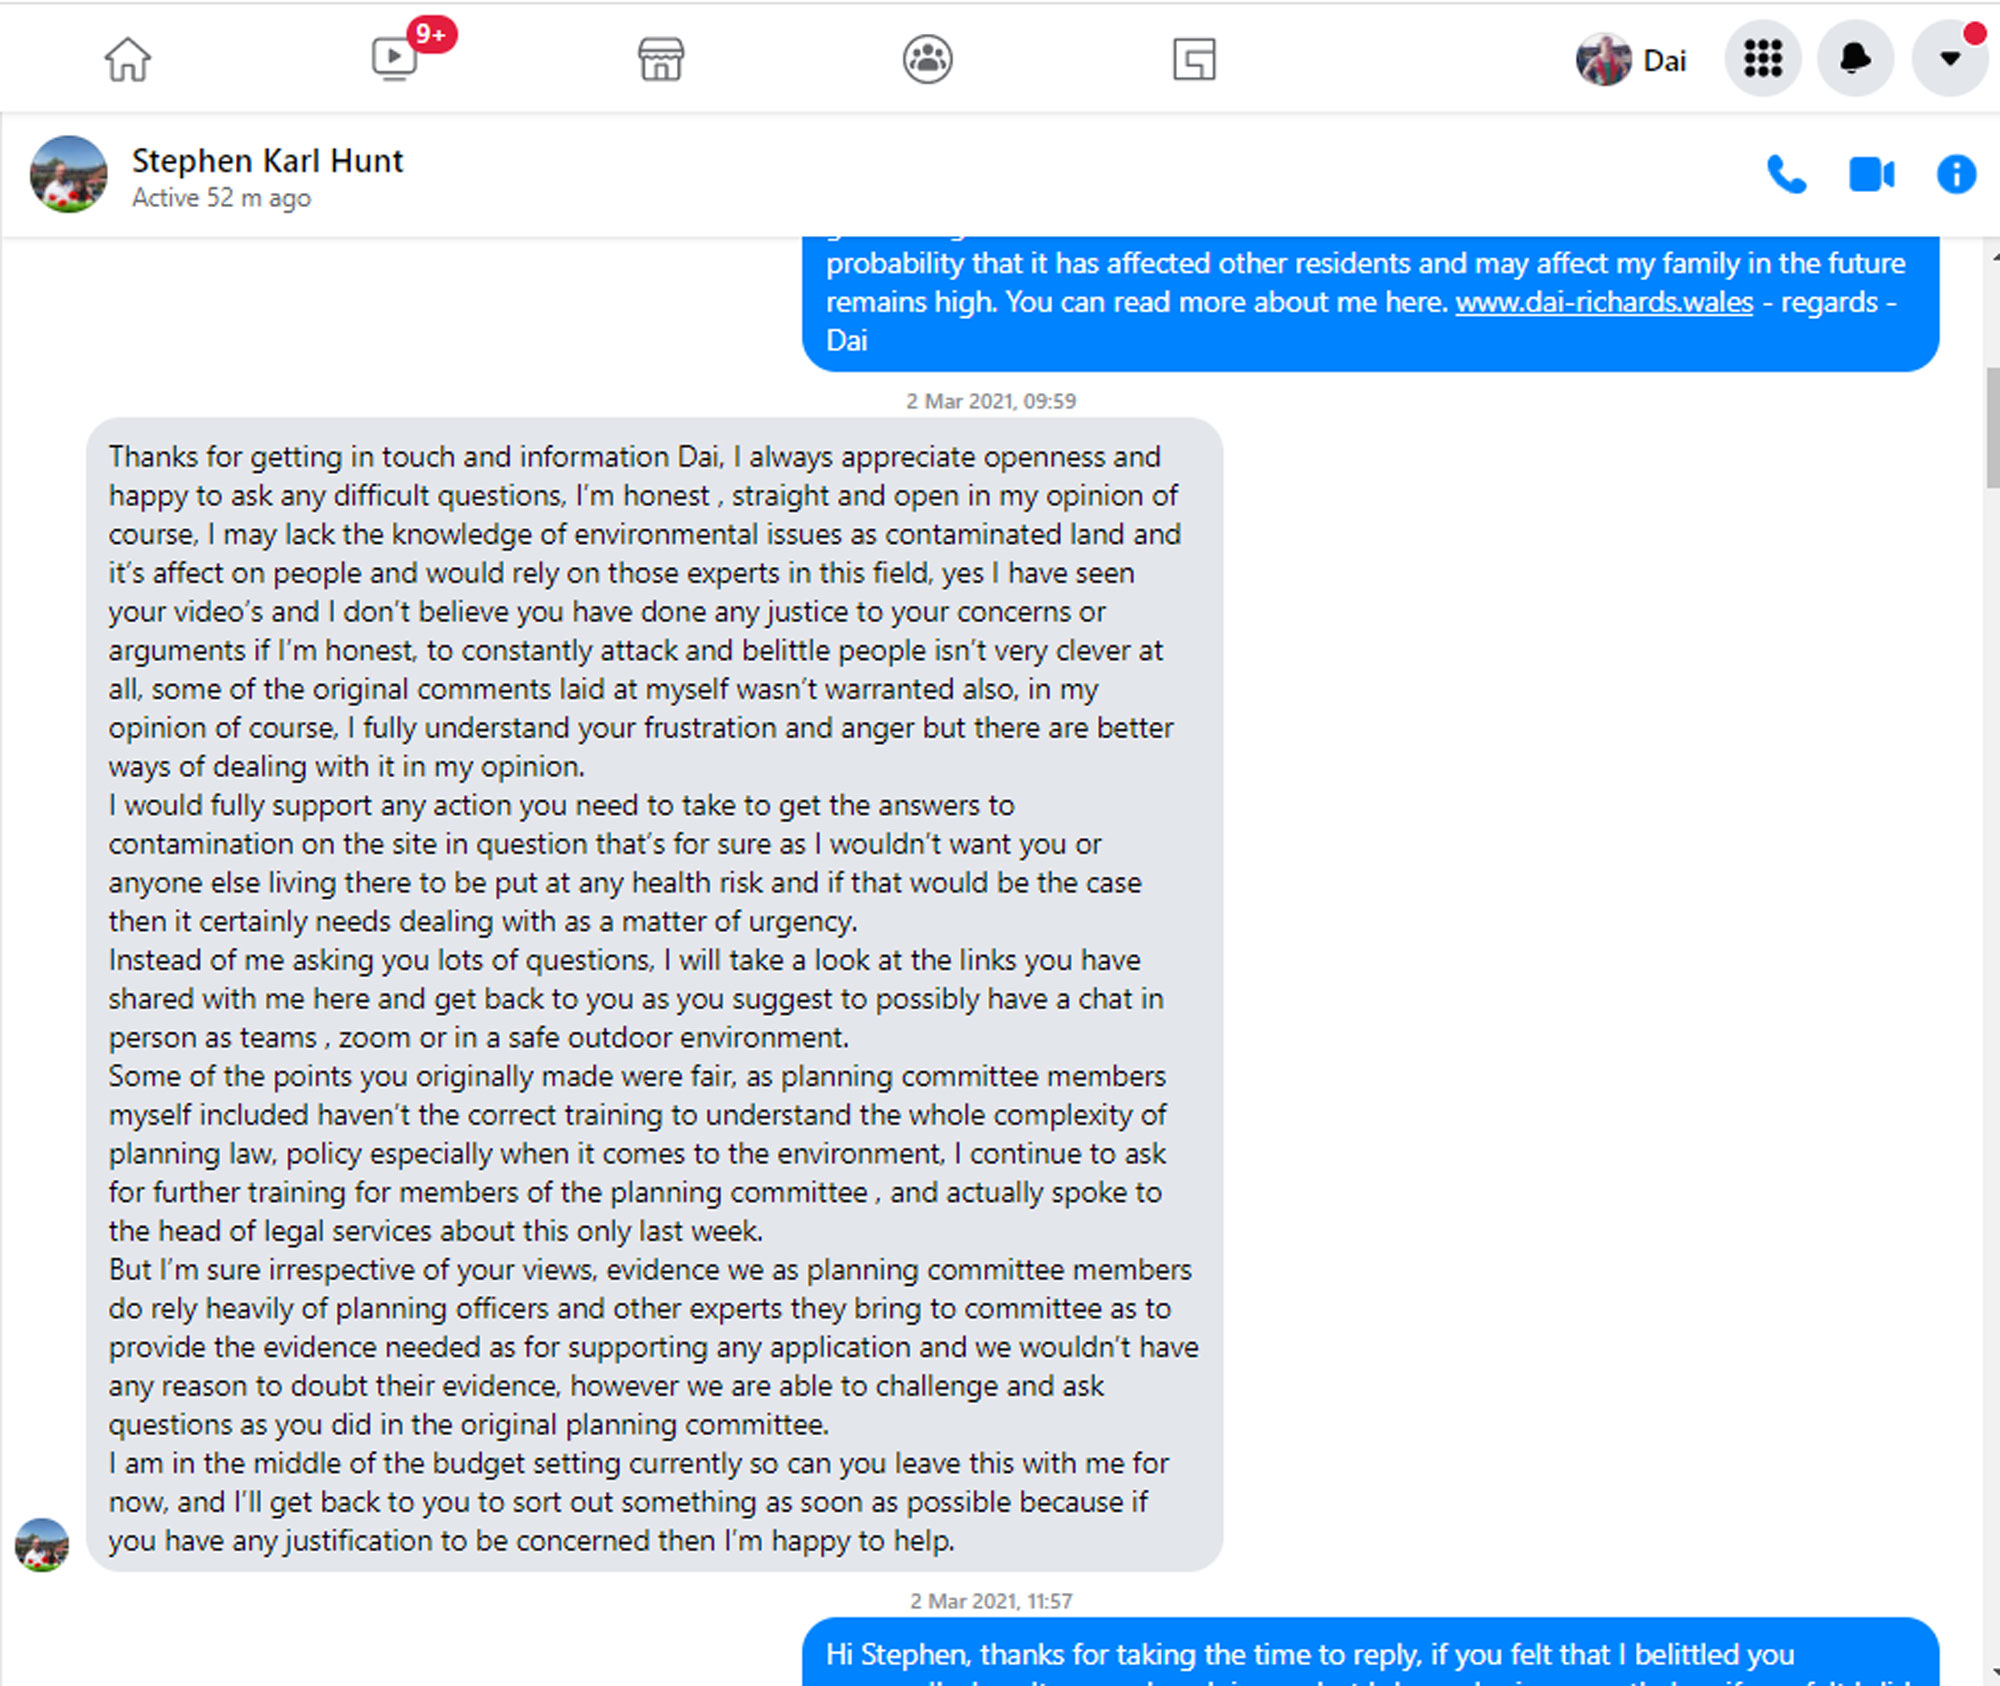Go to the Facebook Home icon
This screenshot has height=1686, width=2000.
coord(128,59)
